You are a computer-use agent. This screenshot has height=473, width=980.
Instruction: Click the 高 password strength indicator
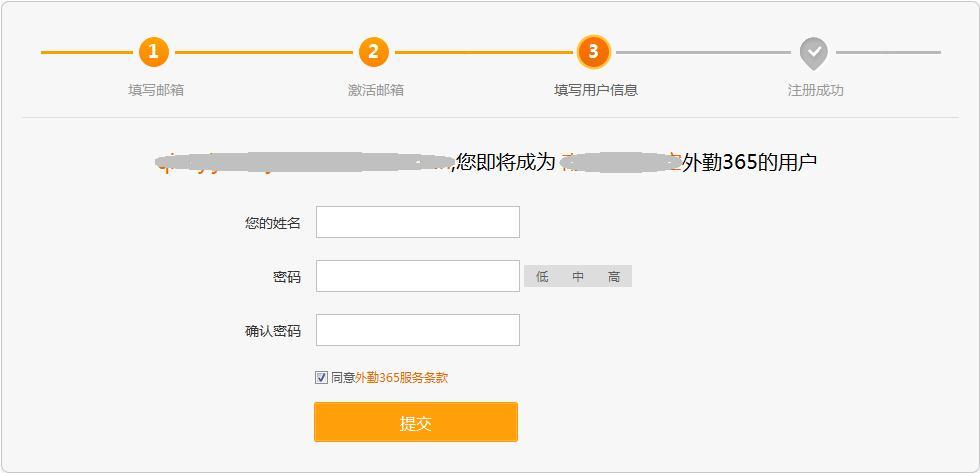614,277
